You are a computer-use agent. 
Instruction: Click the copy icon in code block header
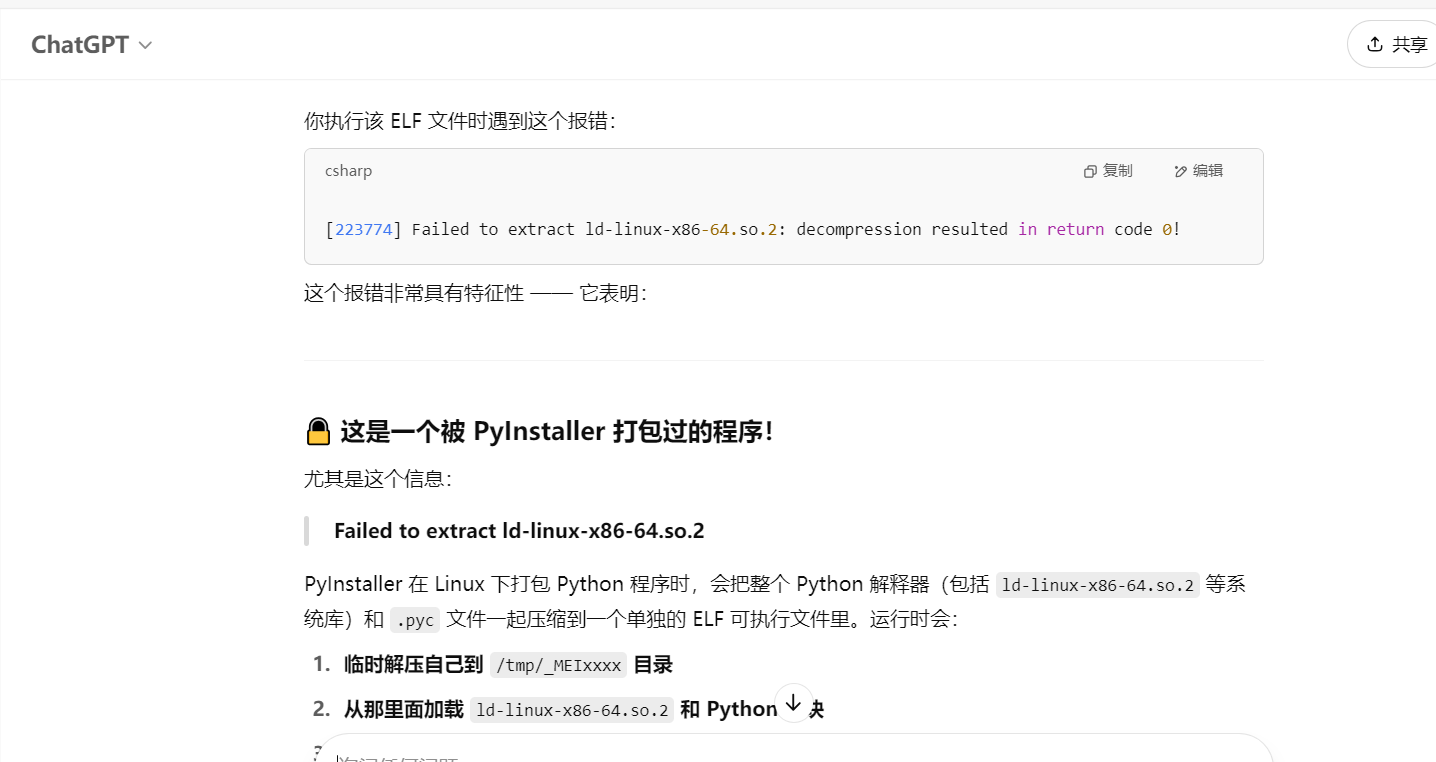[1090, 171]
